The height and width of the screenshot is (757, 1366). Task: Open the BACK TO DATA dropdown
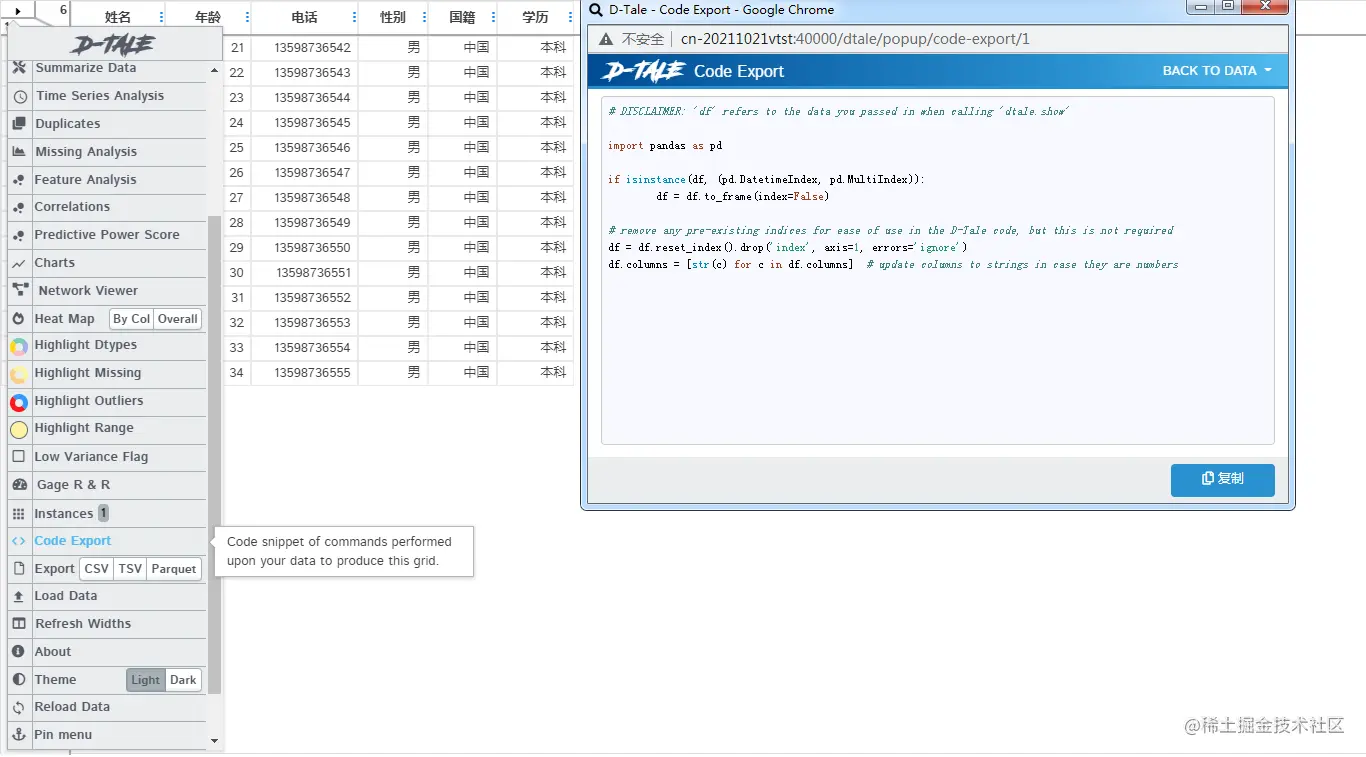click(1217, 71)
